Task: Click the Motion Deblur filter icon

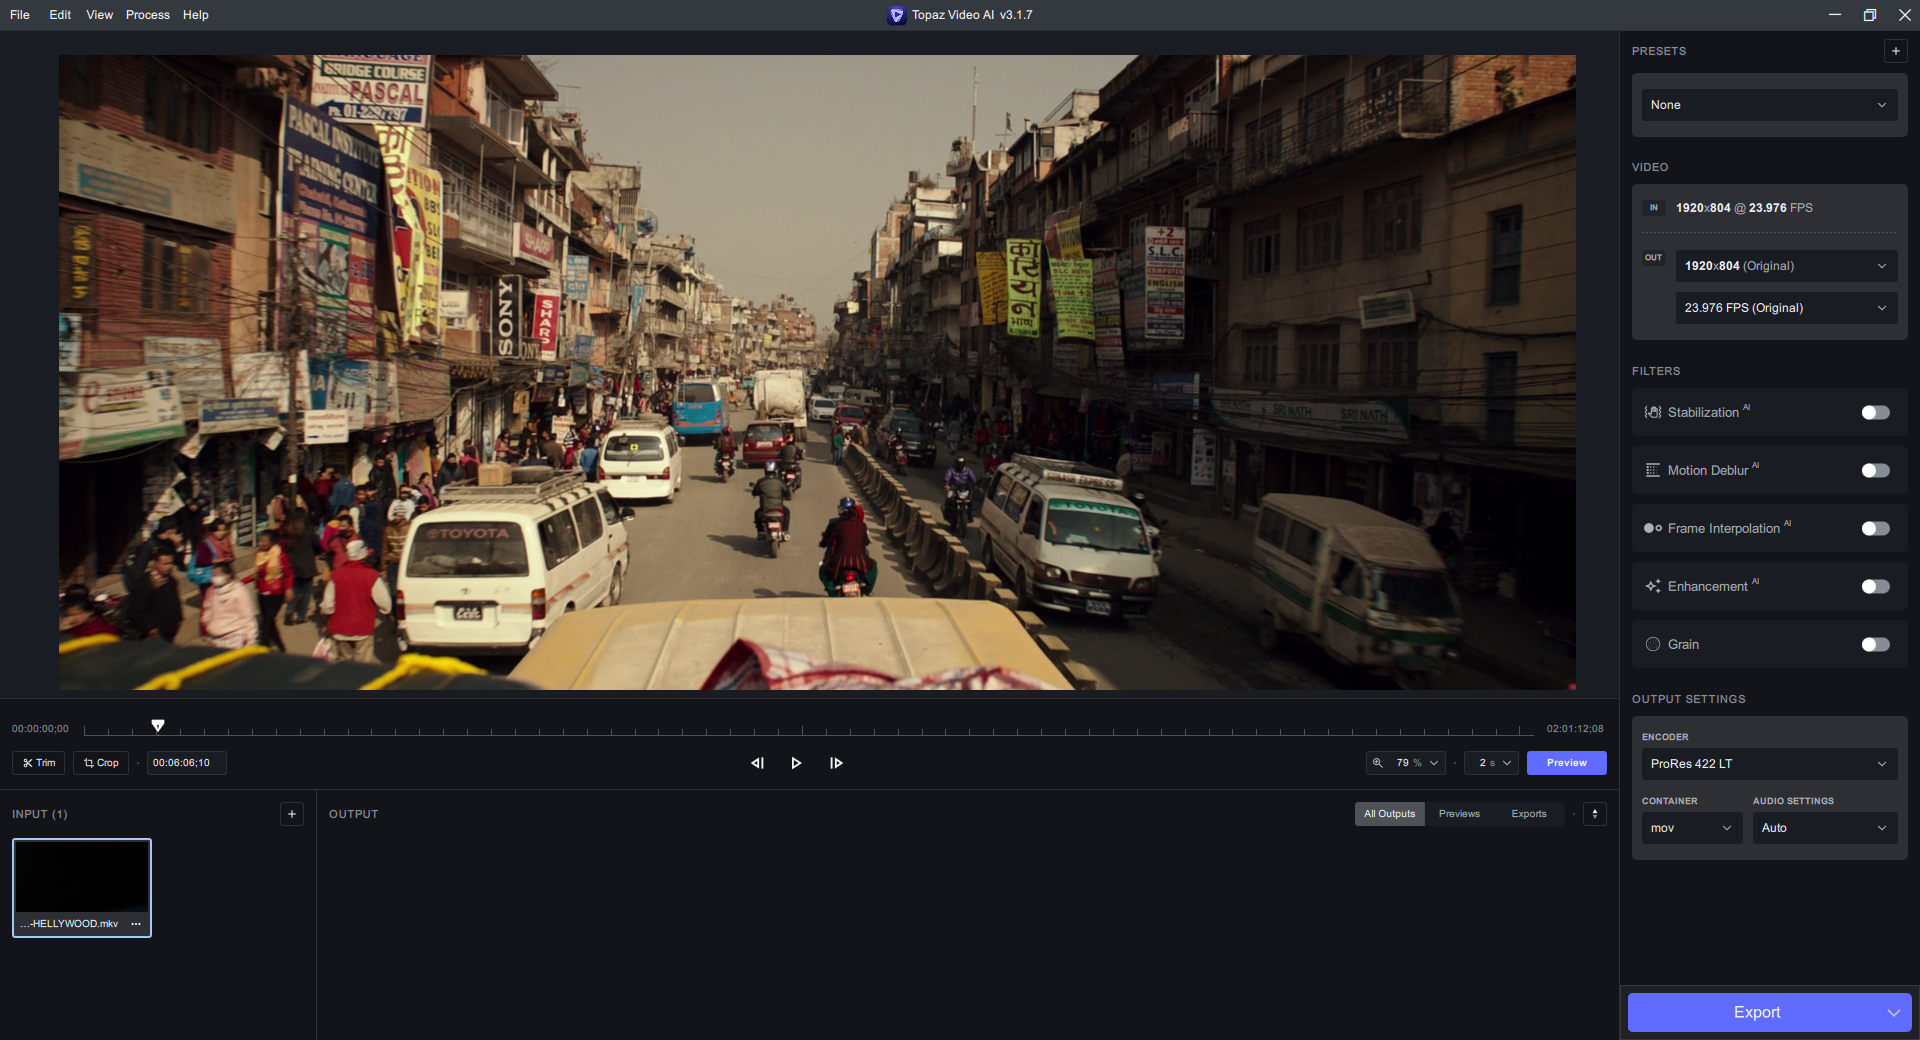Action: (1653, 471)
